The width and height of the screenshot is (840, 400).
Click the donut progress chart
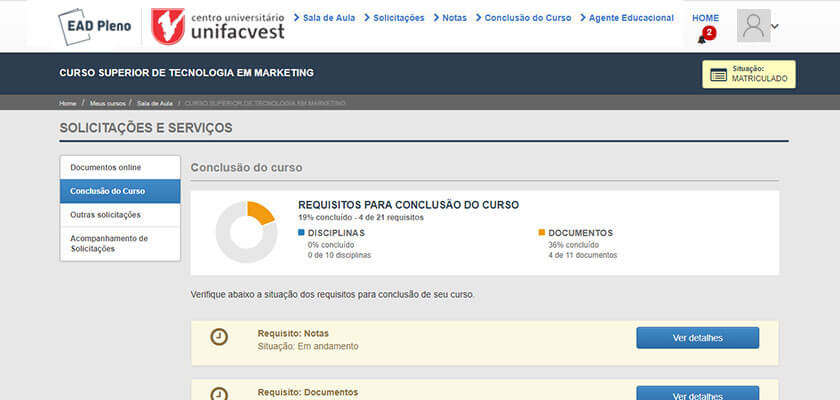246,232
